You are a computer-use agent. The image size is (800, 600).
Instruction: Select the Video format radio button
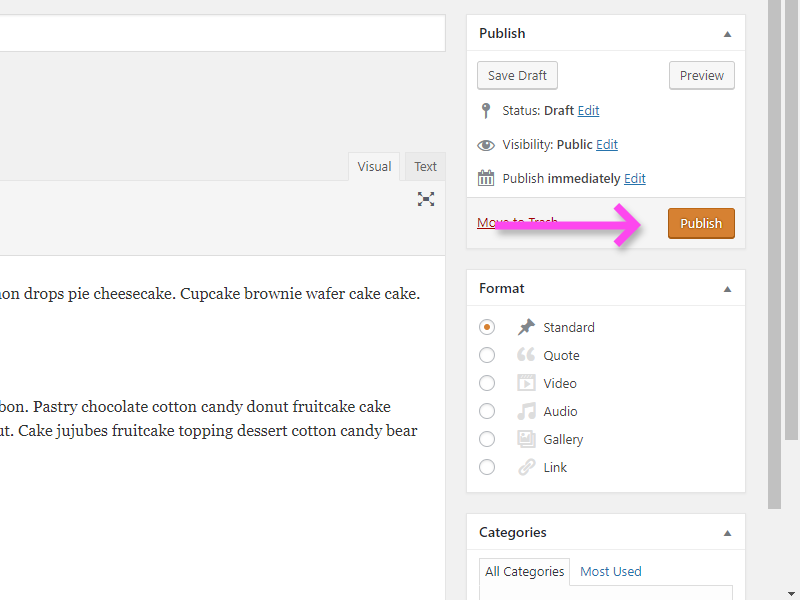487,383
